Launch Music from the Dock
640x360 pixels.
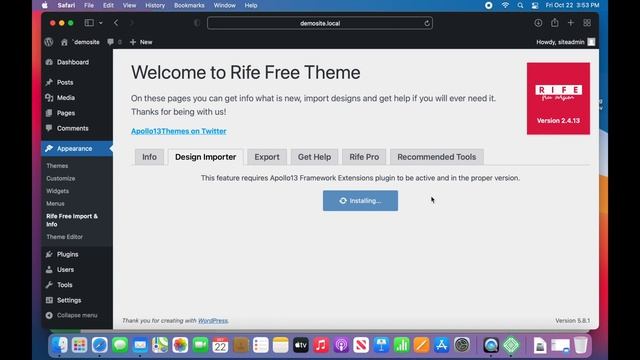click(x=321, y=345)
